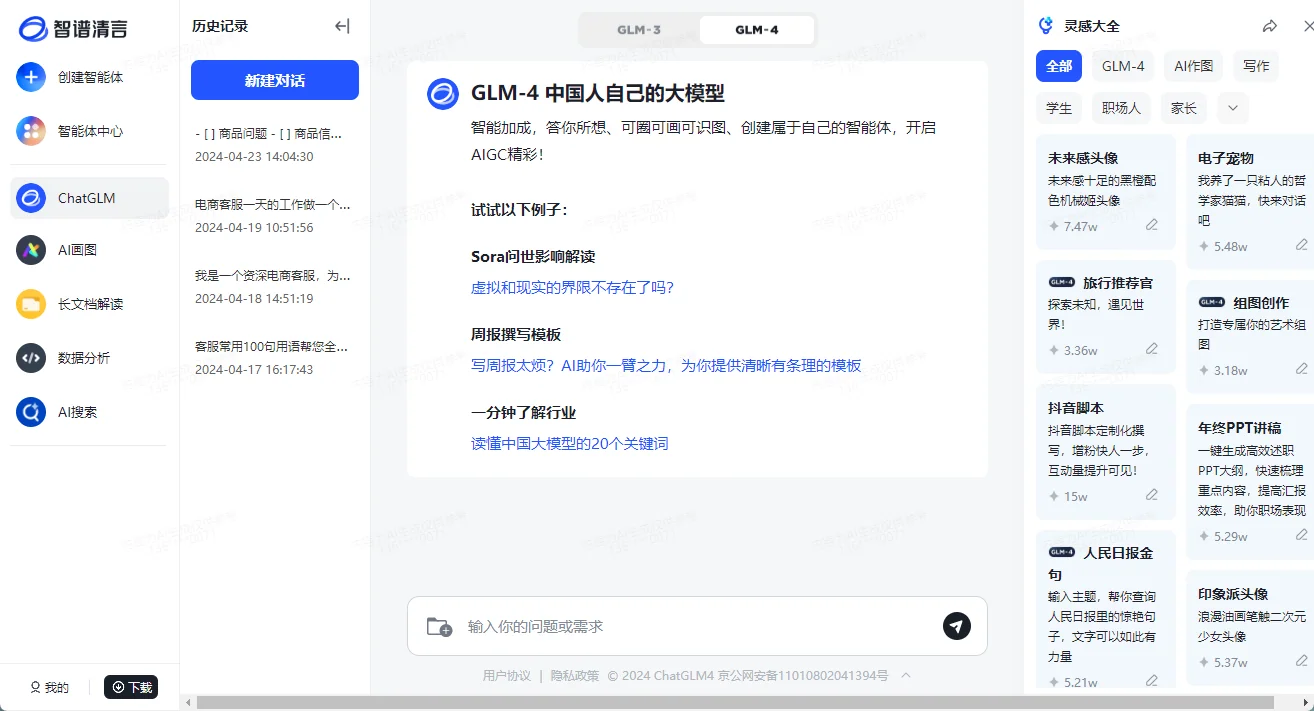The height and width of the screenshot is (711, 1314).
Task: Select the 学生 category filter
Action: click(x=1059, y=108)
